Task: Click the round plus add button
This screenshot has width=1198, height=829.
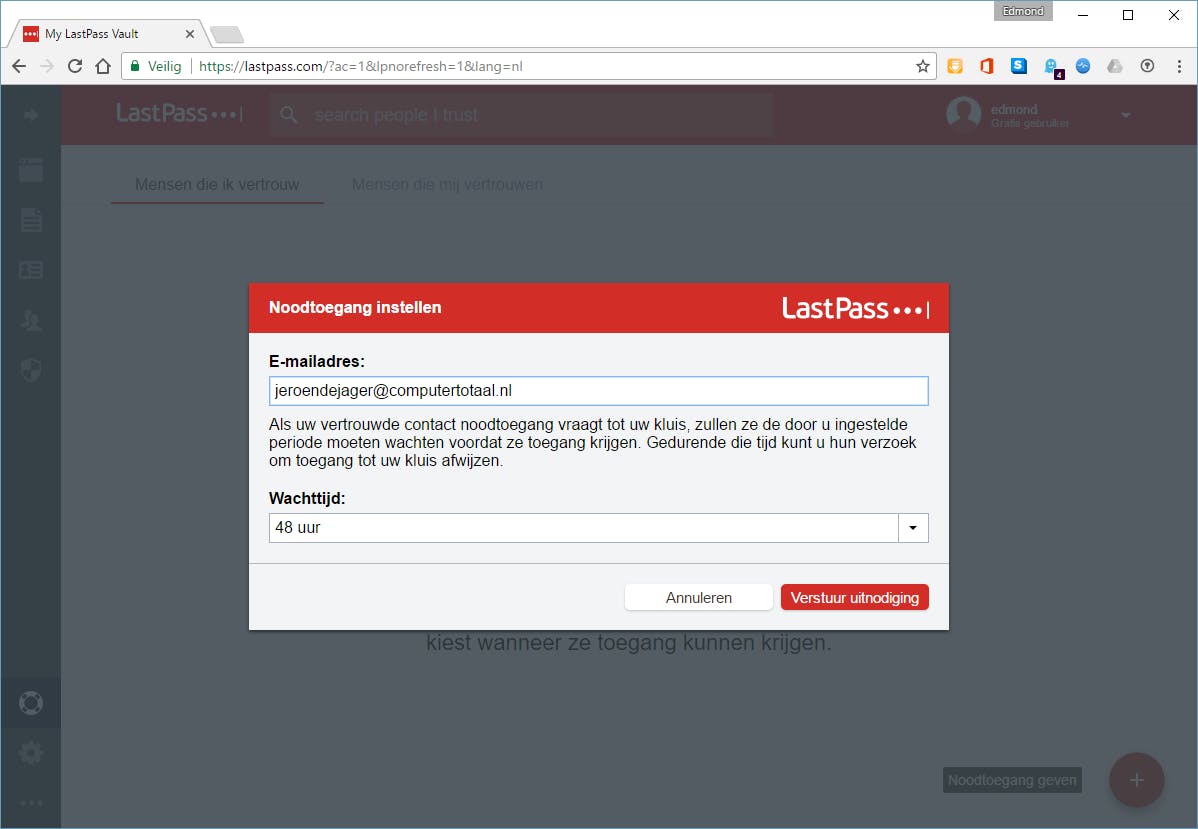Action: [1137, 780]
